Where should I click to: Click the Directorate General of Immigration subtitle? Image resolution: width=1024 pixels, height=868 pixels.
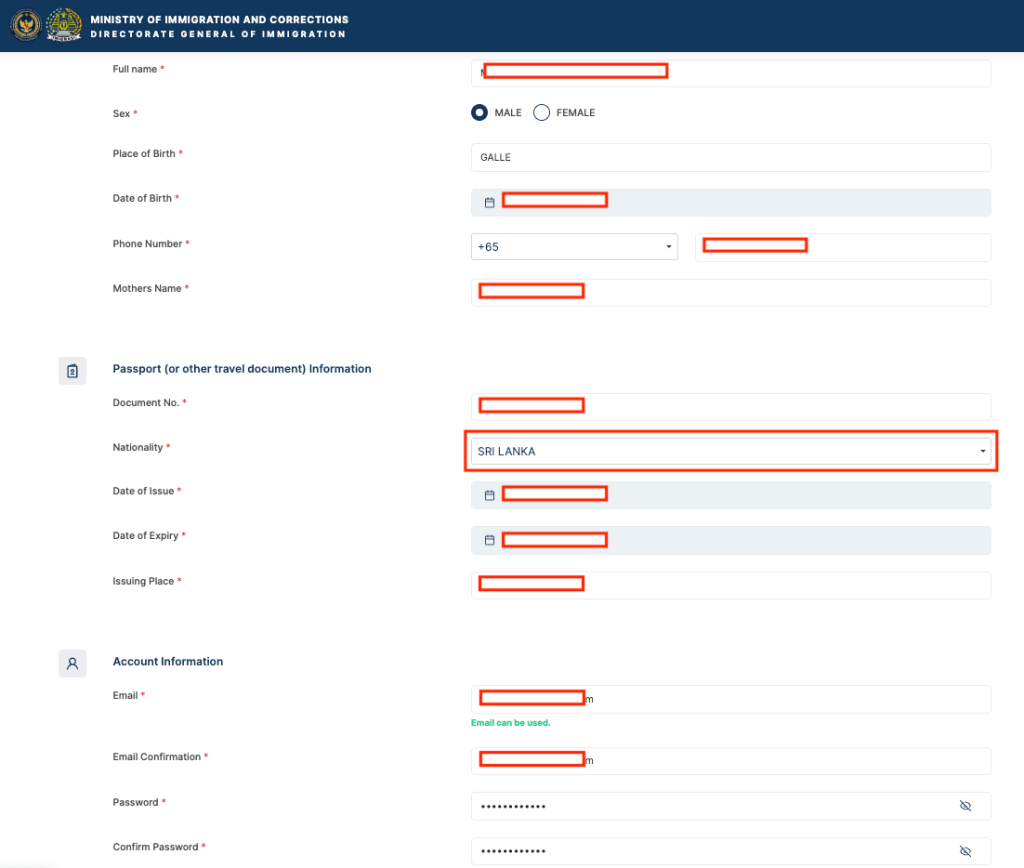[x=218, y=34]
